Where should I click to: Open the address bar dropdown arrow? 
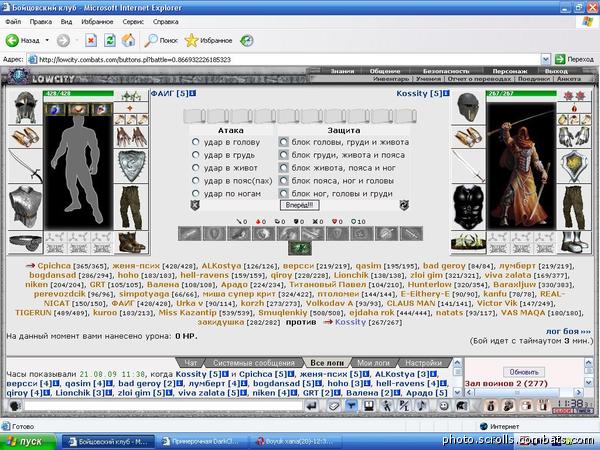tap(546, 59)
